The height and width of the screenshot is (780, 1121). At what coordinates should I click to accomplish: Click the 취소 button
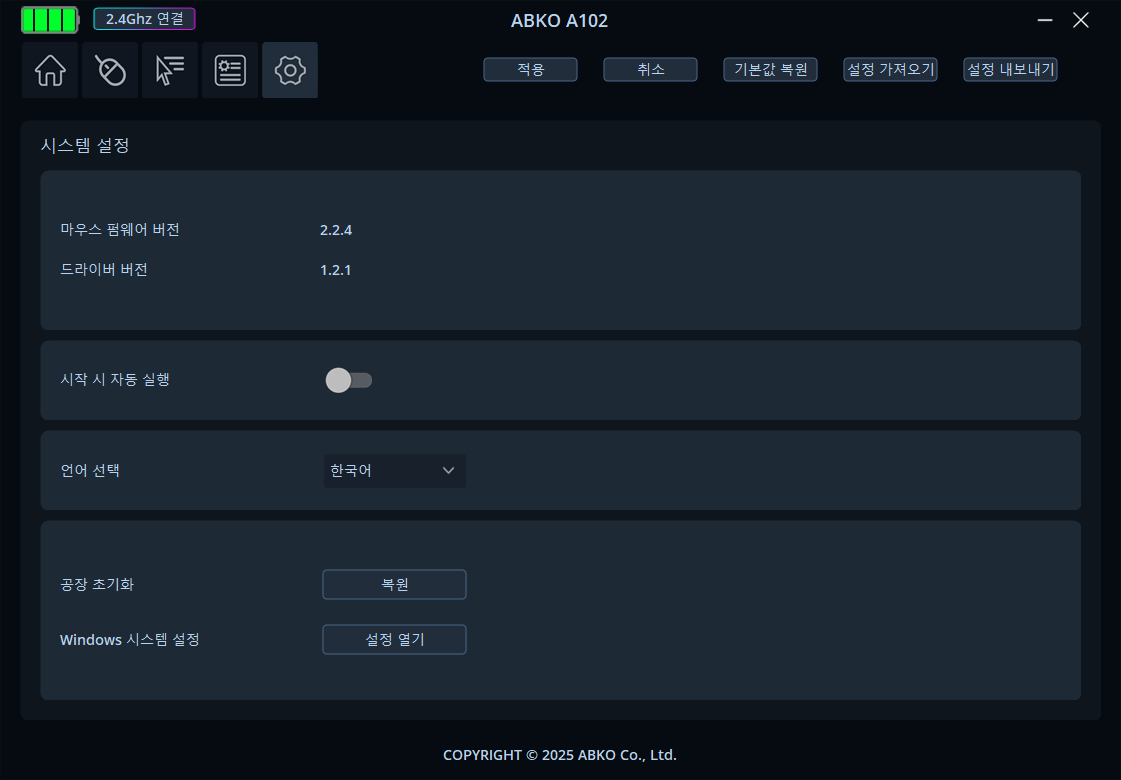point(651,69)
